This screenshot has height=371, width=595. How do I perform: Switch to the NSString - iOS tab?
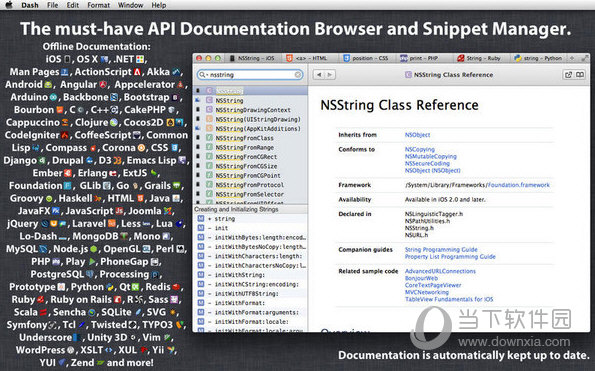coord(252,58)
